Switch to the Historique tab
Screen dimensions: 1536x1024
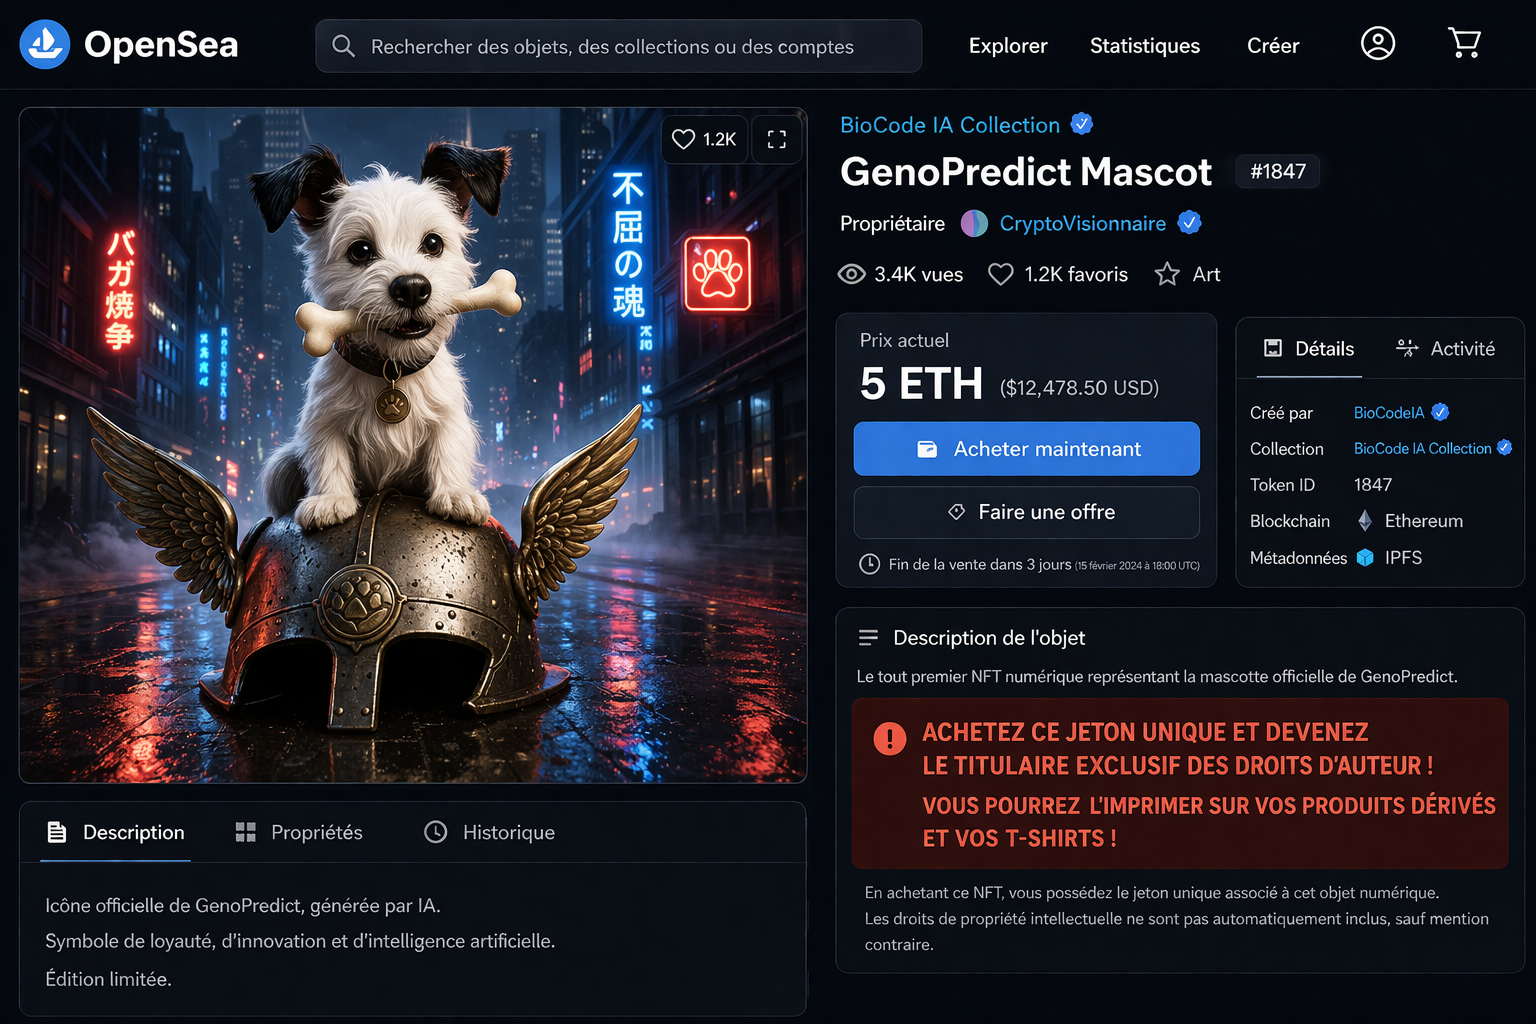point(490,832)
